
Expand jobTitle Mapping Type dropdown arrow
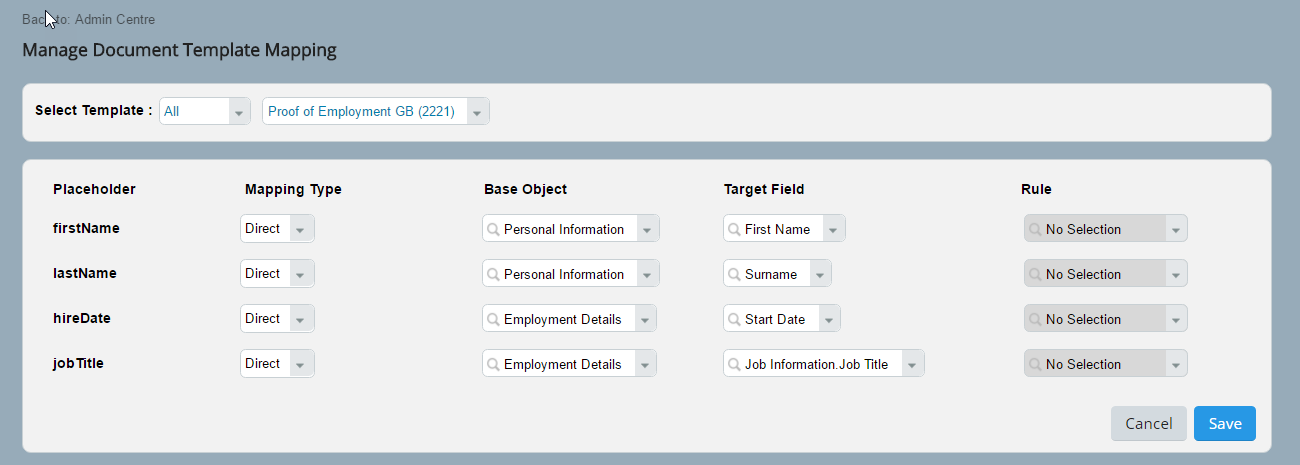tap(300, 364)
